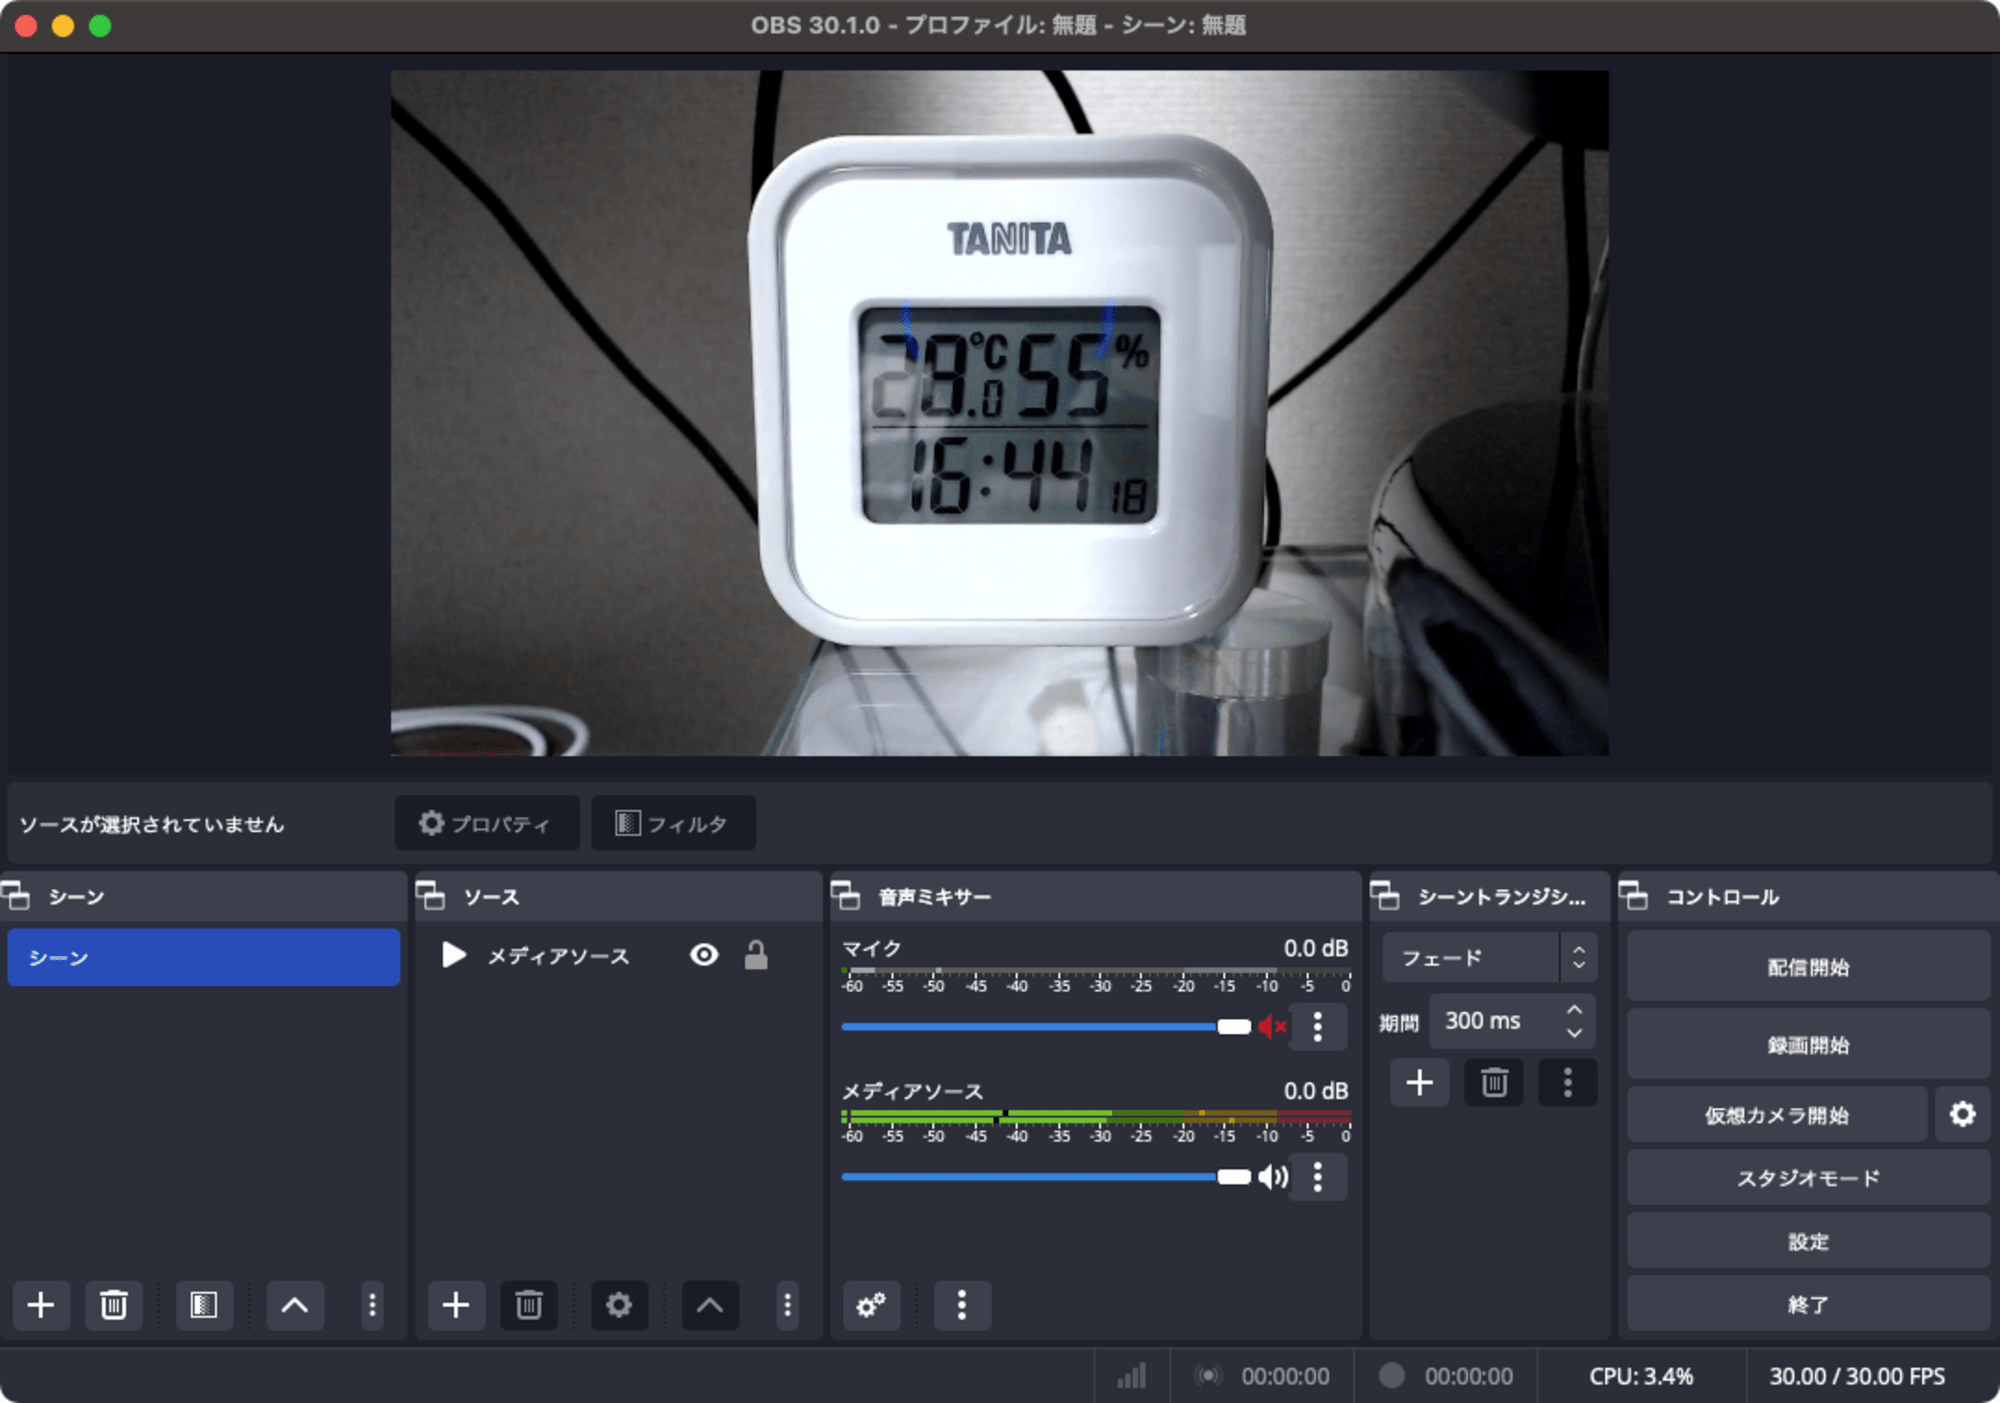Open メディアソース mixer channel options dots
The width and height of the screenshot is (2000, 1403).
point(1318,1177)
